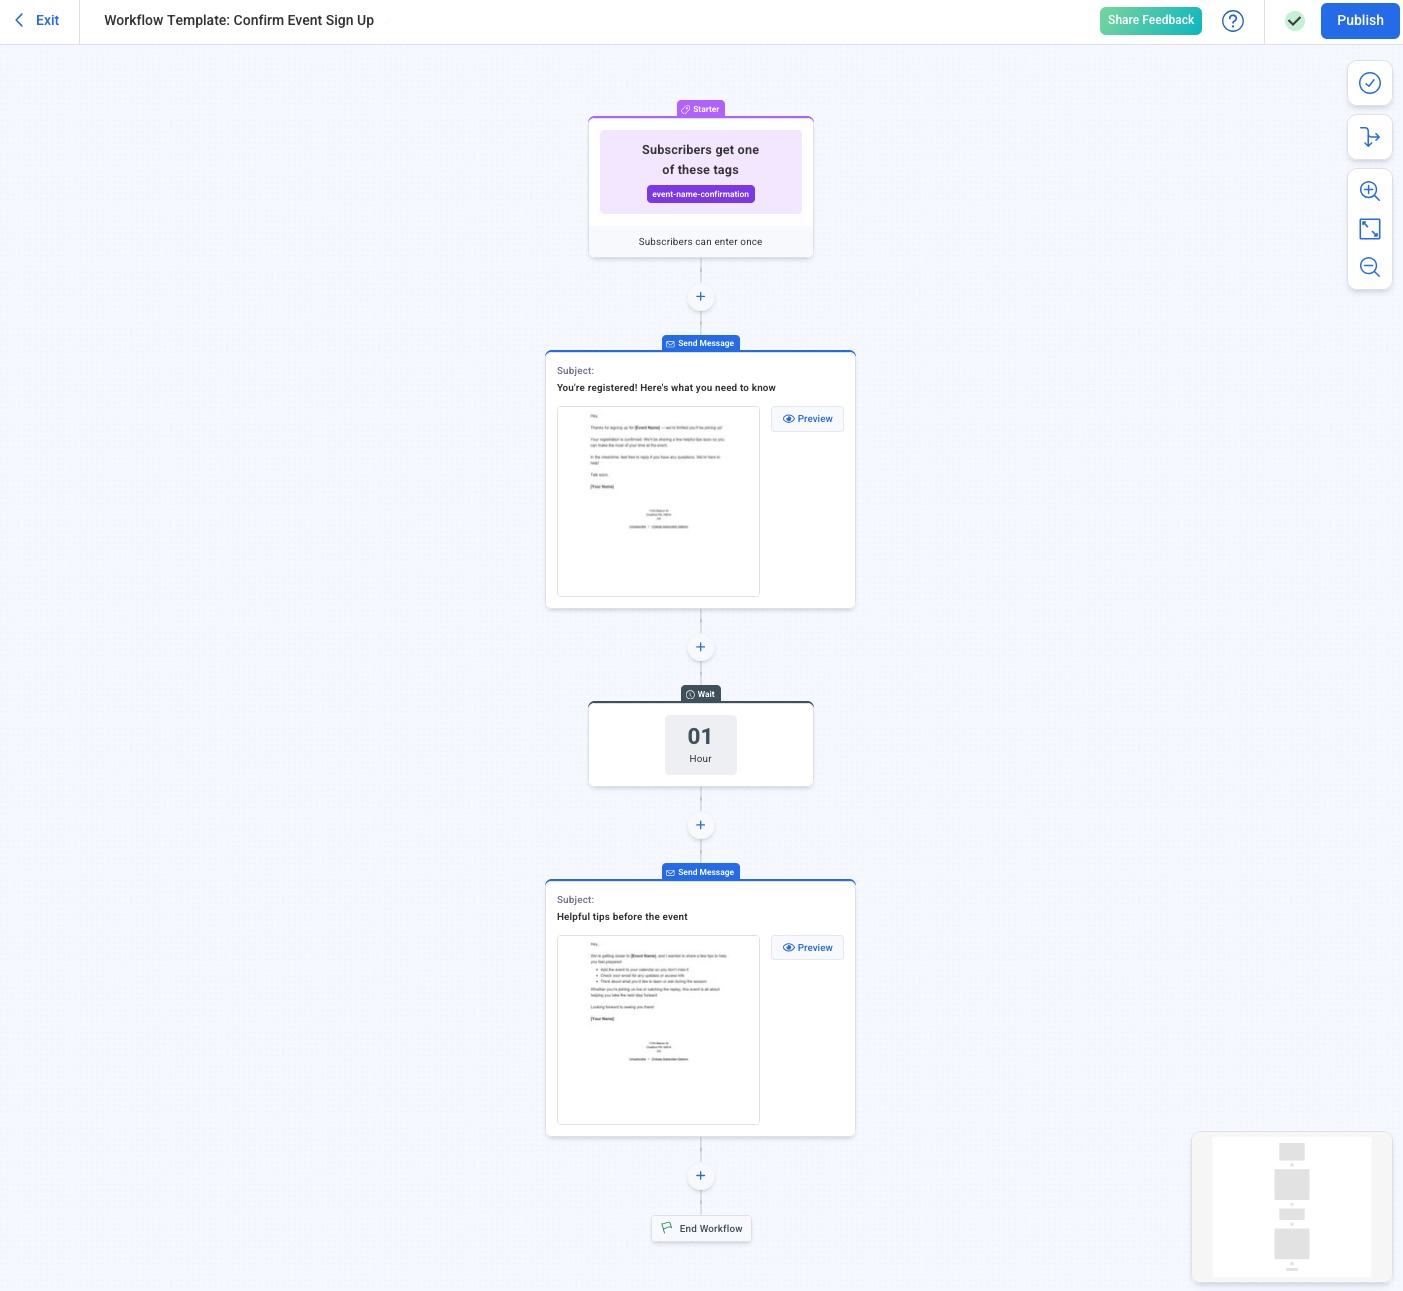Select the 01 Hour Wait node
This screenshot has height=1291, width=1403.
700,744
